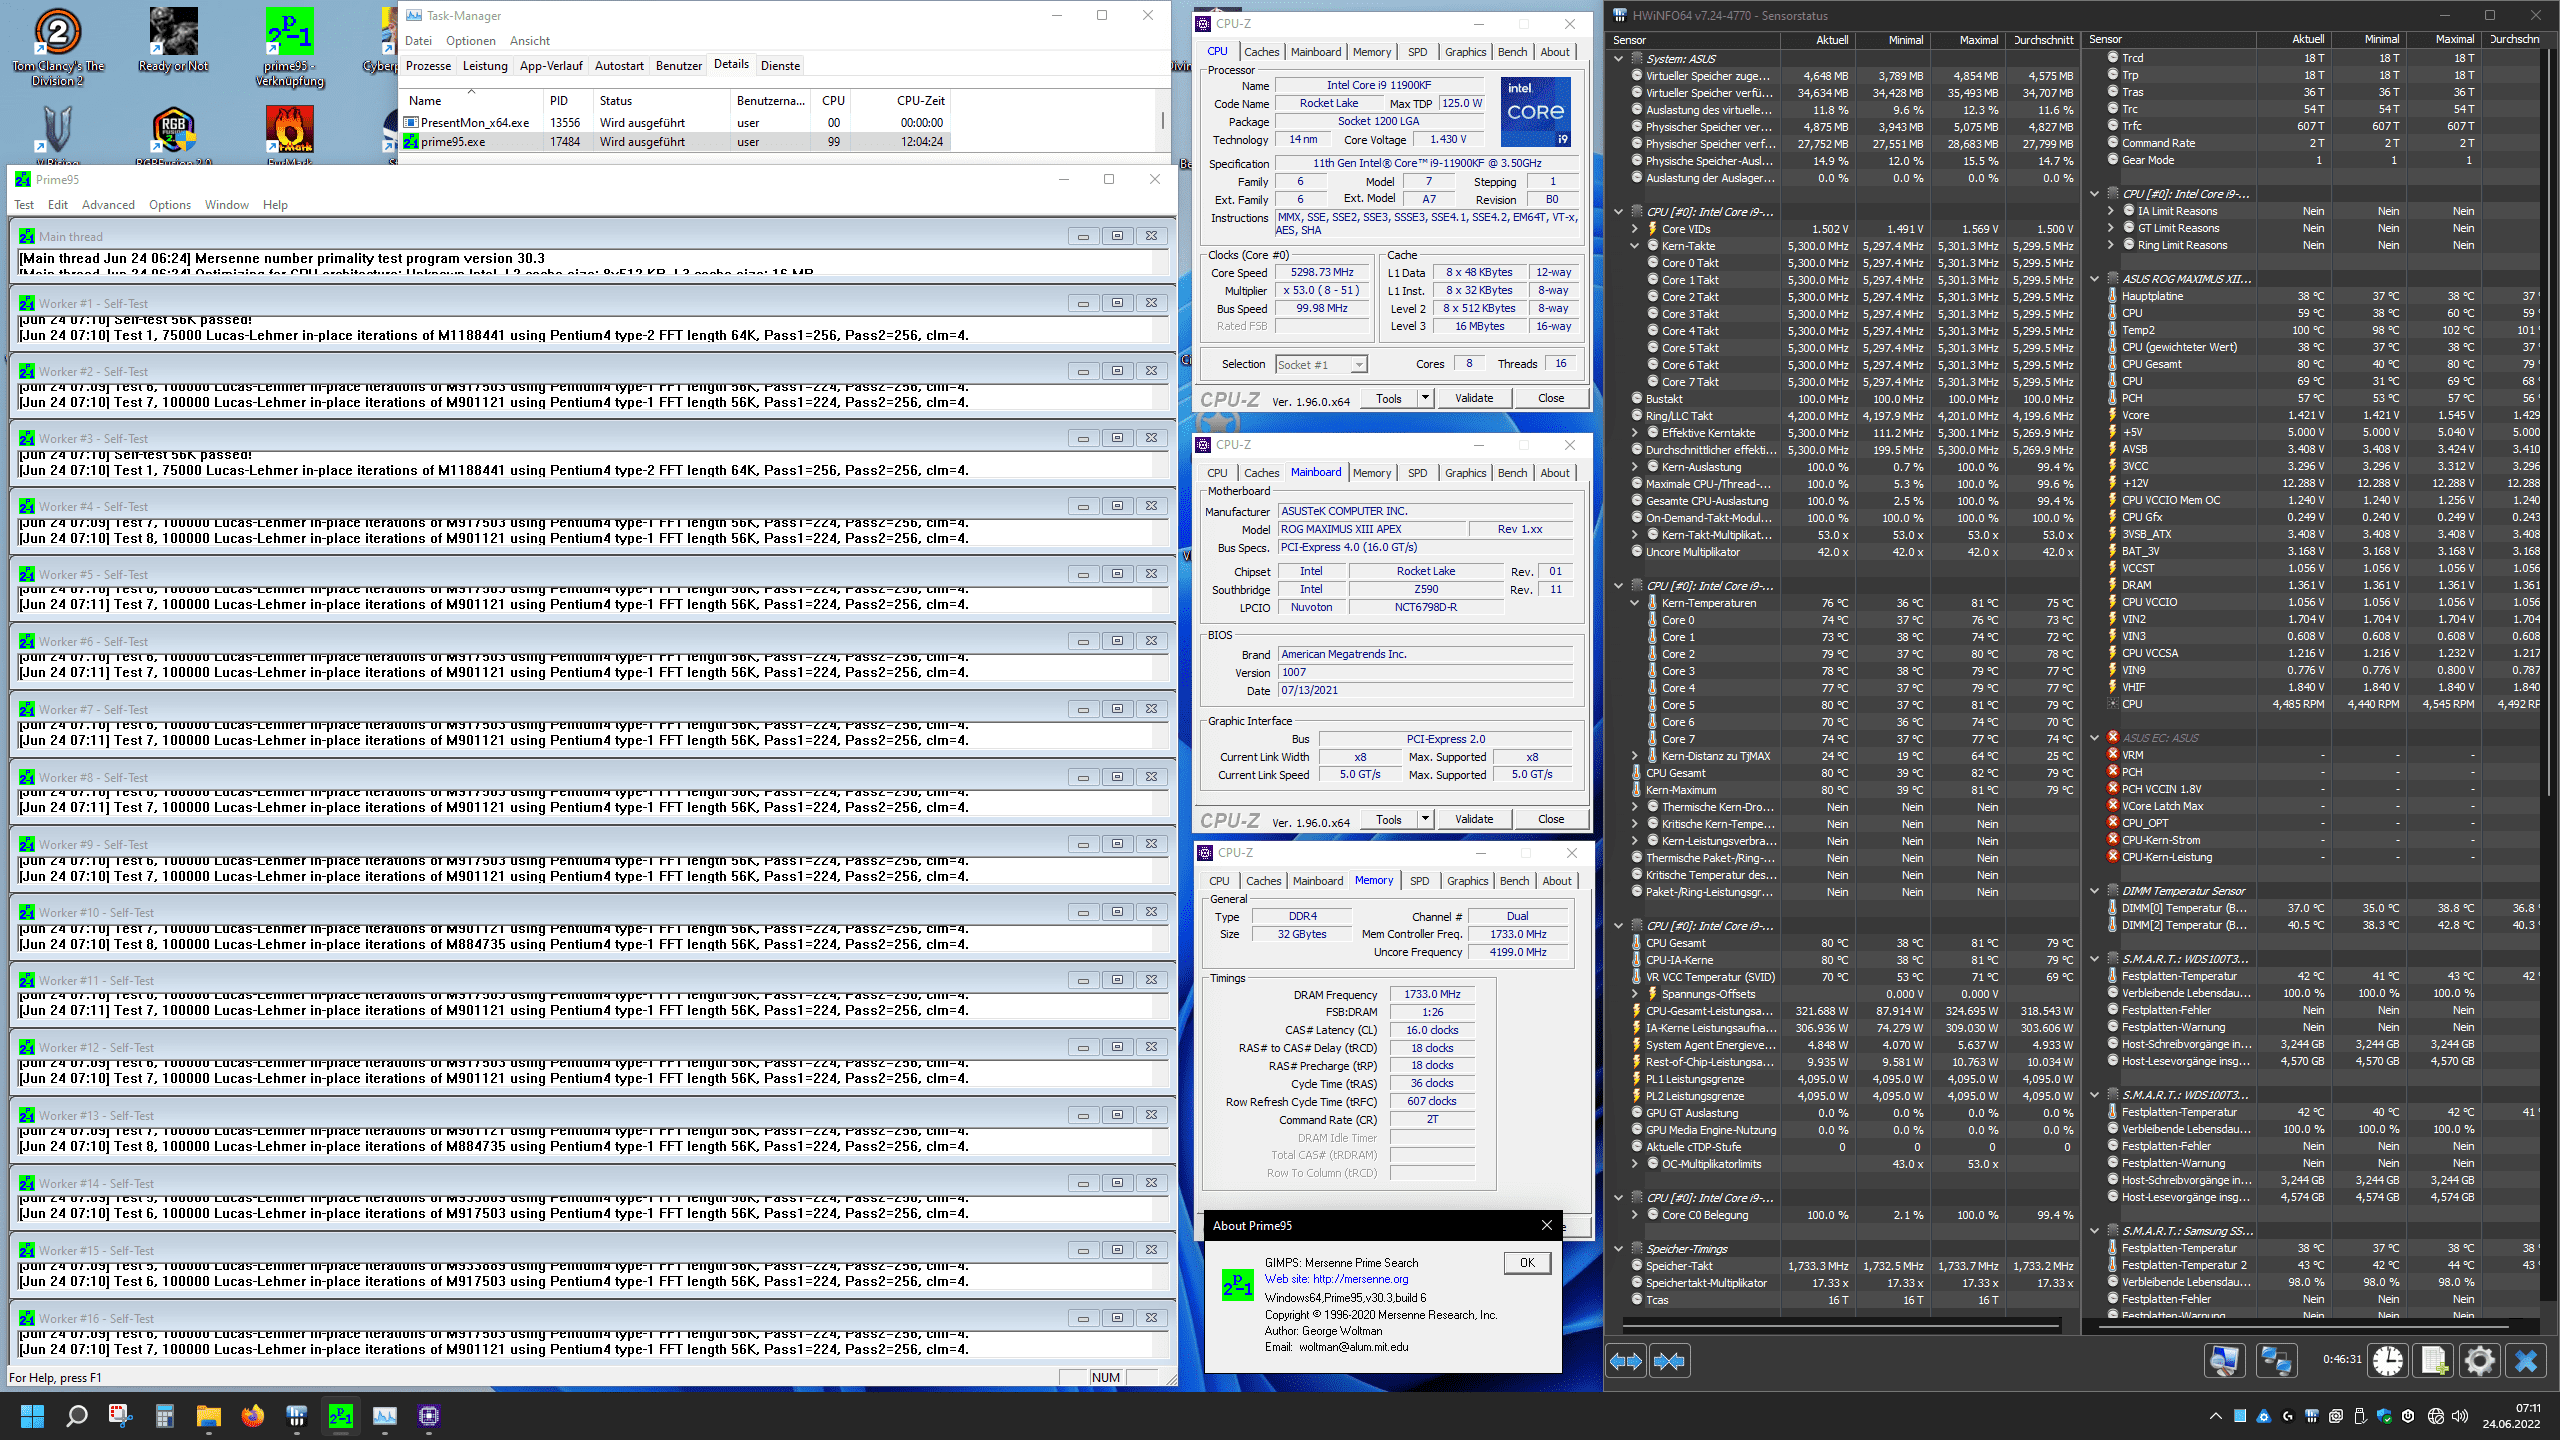The height and width of the screenshot is (1440, 2560).
Task: Open mersenne.org web site link
Action: 1360,1279
